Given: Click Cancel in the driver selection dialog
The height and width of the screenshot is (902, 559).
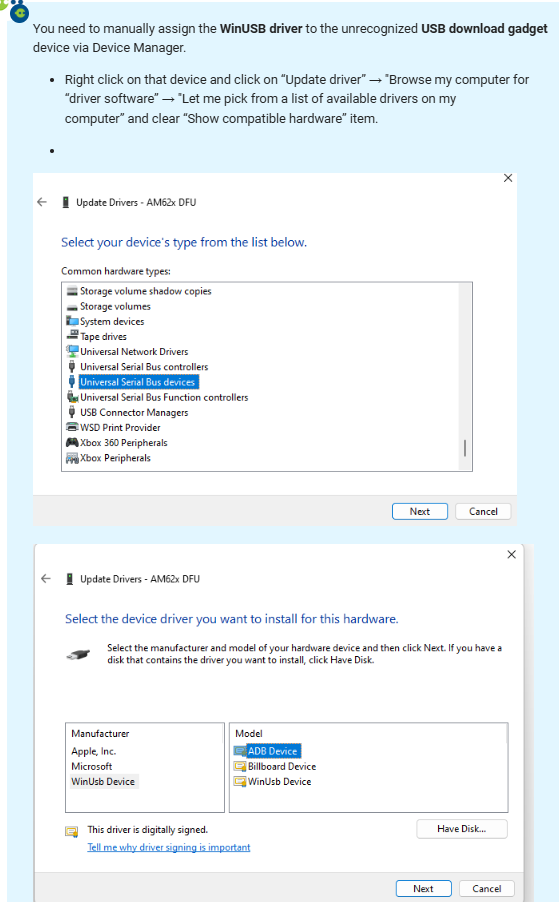Looking at the screenshot, I should pyautogui.click(x=487, y=889).
